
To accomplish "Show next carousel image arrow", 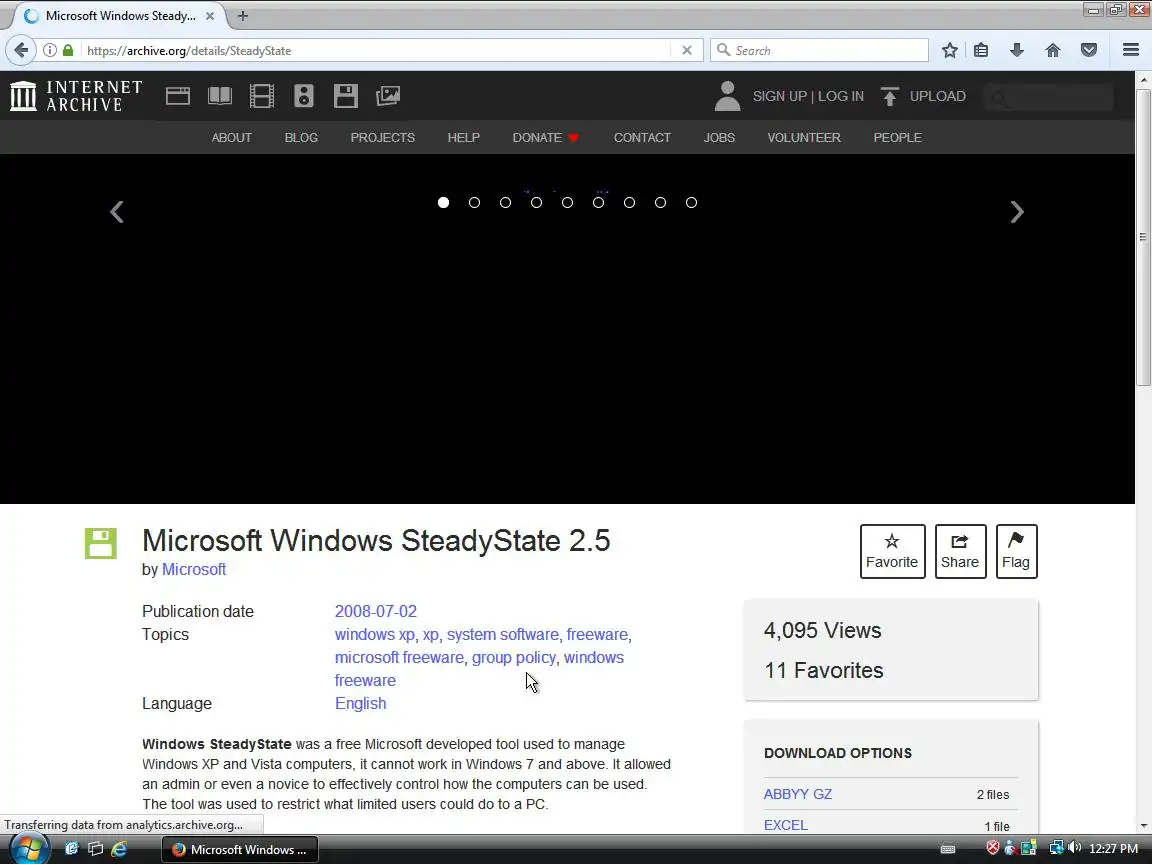I will [1017, 212].
